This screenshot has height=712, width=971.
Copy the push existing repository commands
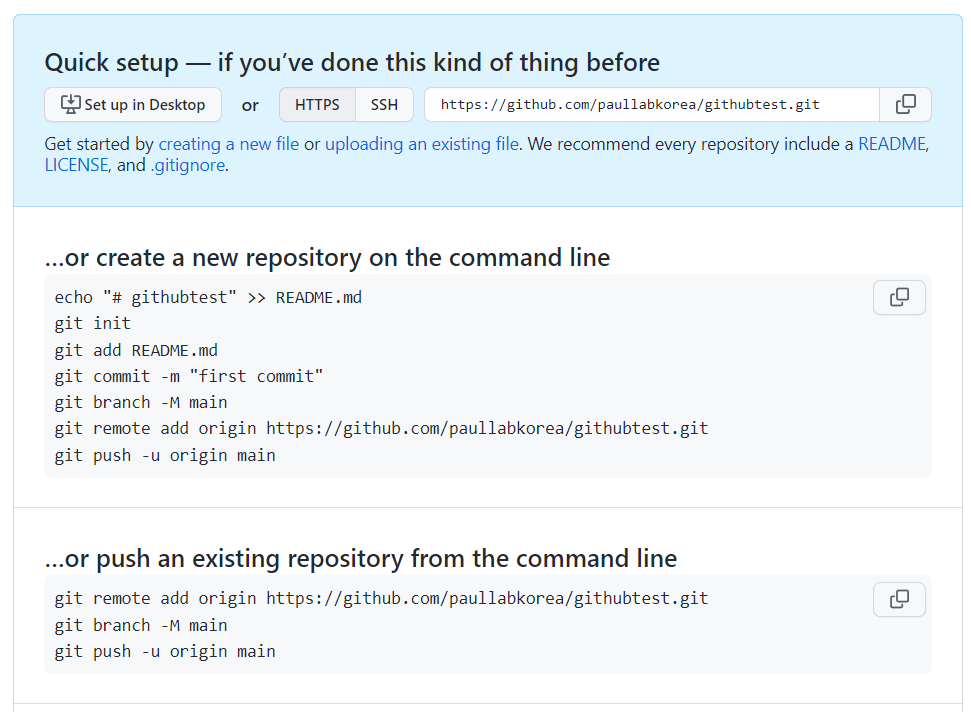(899, 599)
